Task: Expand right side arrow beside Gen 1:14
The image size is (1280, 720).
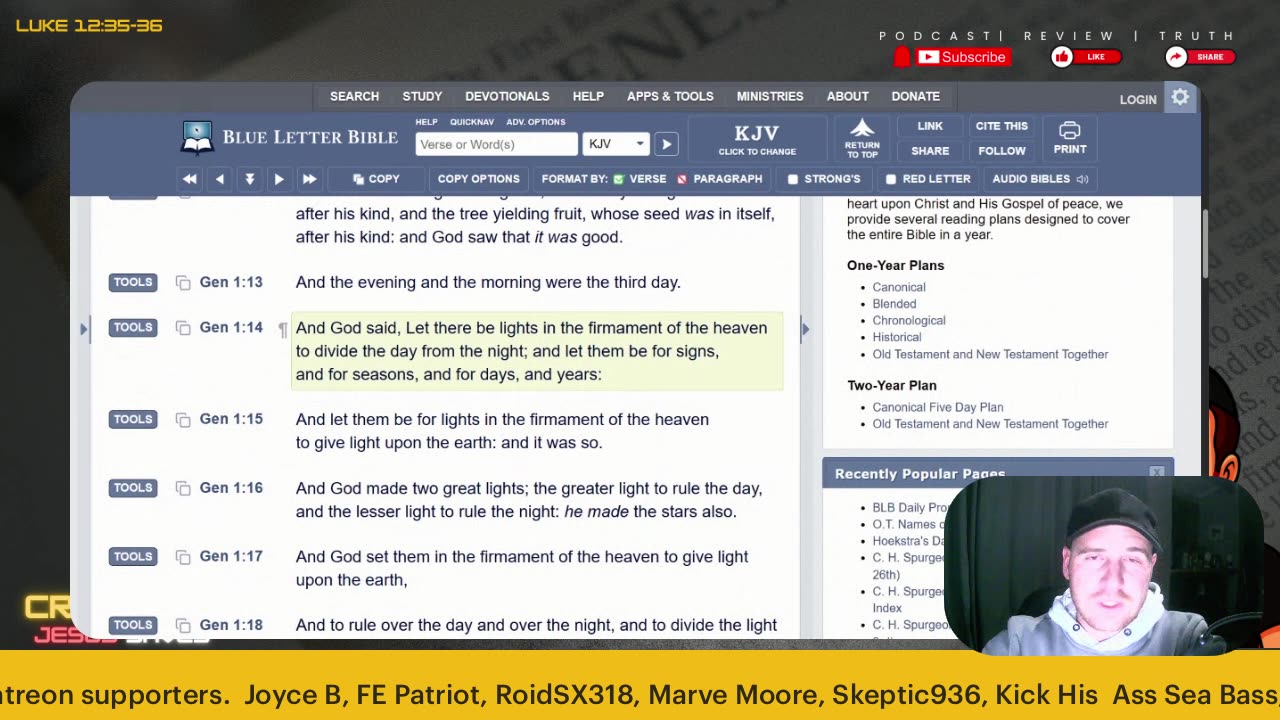Action: click(x=805, y=328)
